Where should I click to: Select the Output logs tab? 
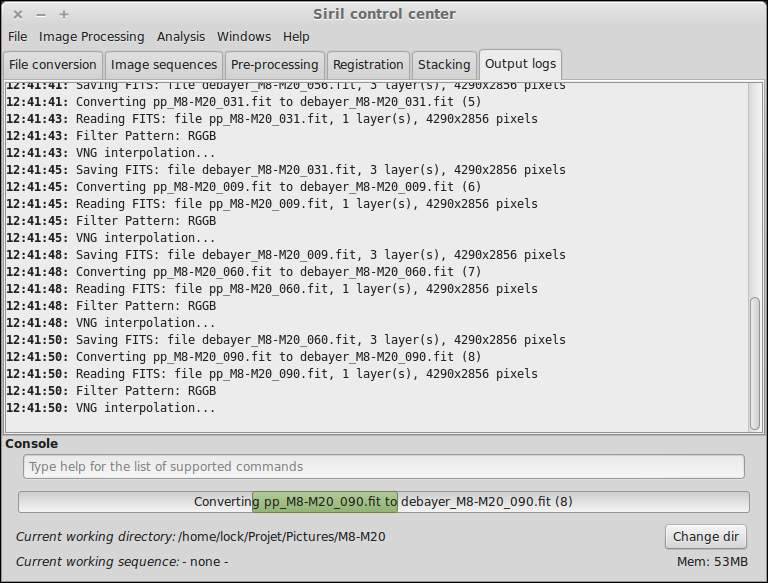point(520,64)
